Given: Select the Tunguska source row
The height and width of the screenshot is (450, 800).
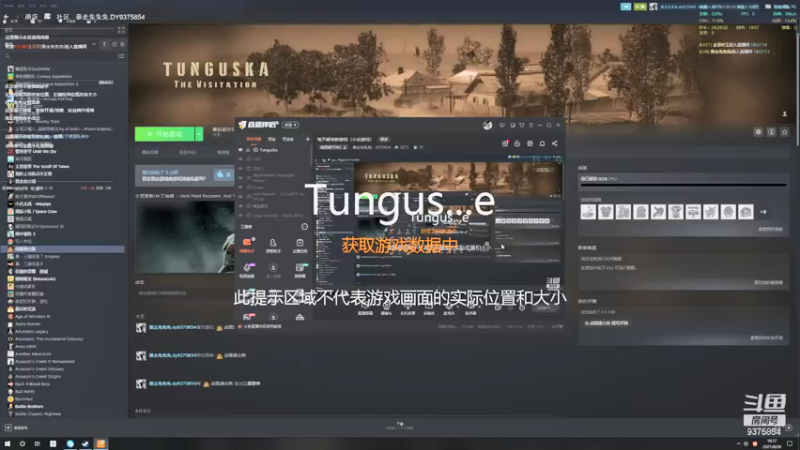Looking at the screenshot, I should tap(273, 150).
